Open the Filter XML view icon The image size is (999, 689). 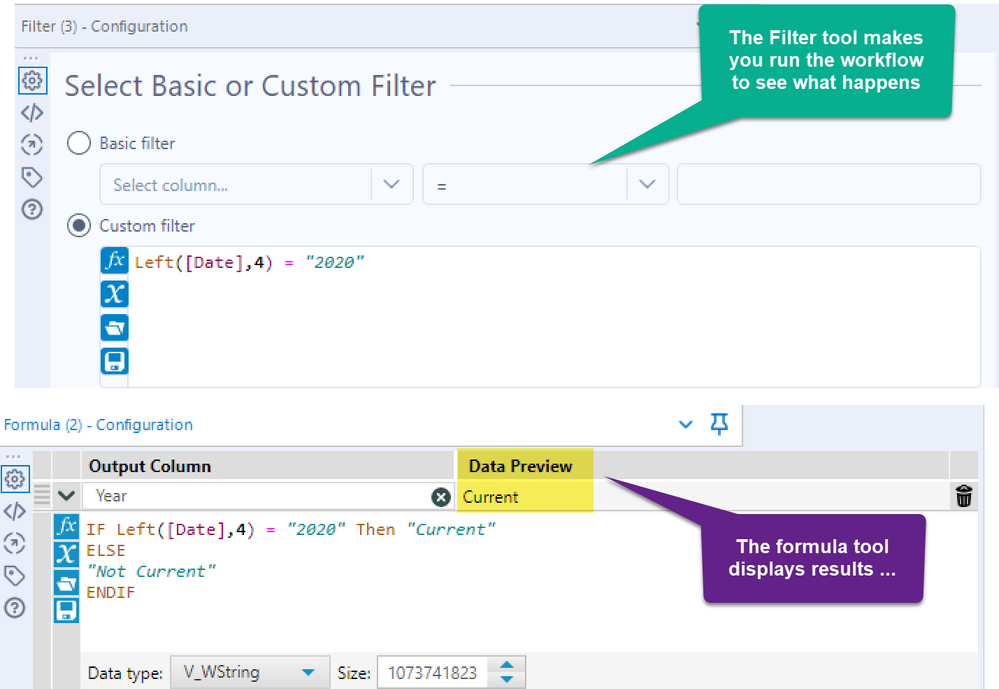32,113
